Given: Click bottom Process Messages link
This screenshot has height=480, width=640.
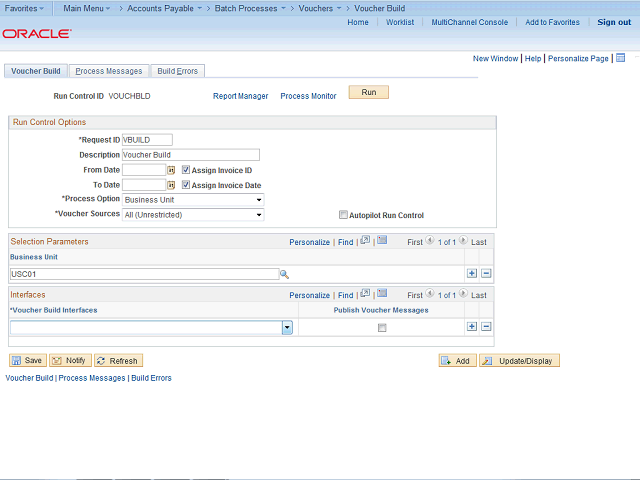Looking at the screenshot, I should (x=92, y=378).
